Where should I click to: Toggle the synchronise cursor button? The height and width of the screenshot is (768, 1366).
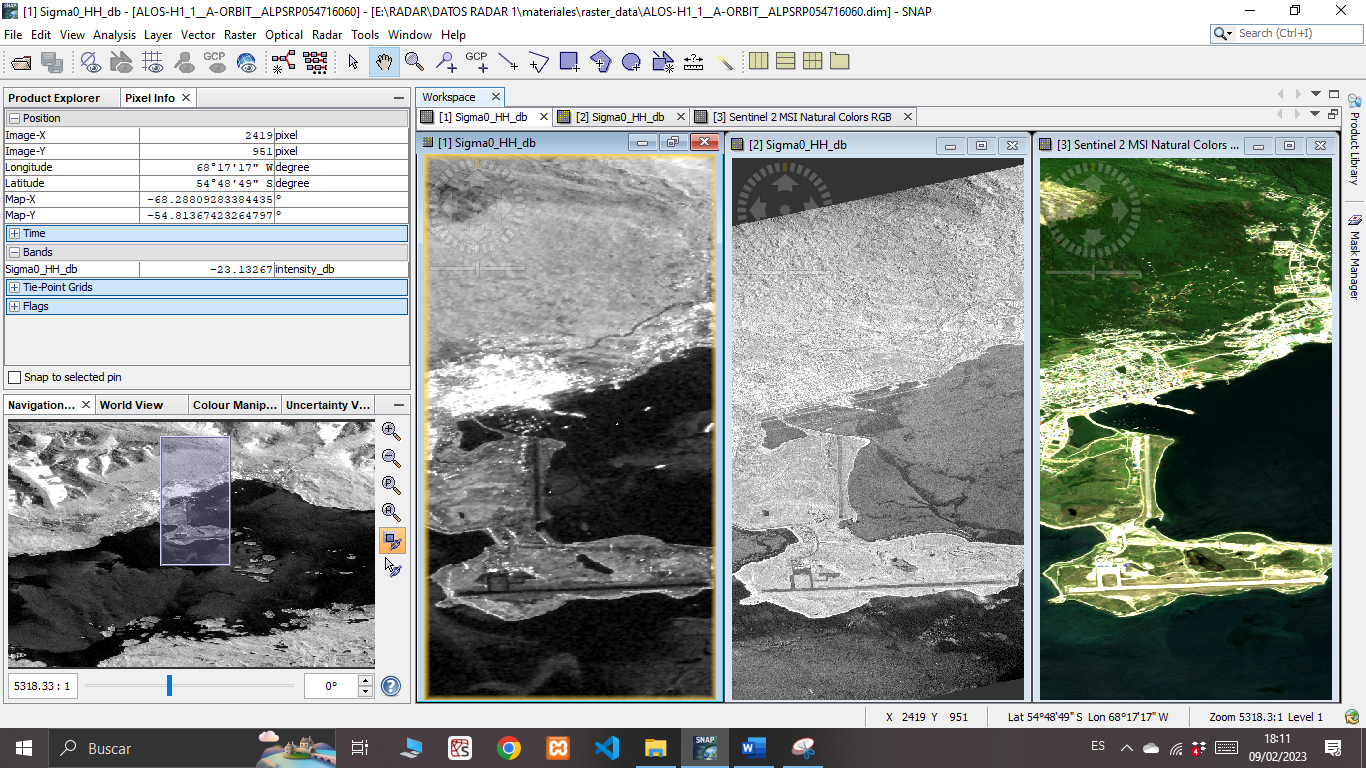coord(393,568)
